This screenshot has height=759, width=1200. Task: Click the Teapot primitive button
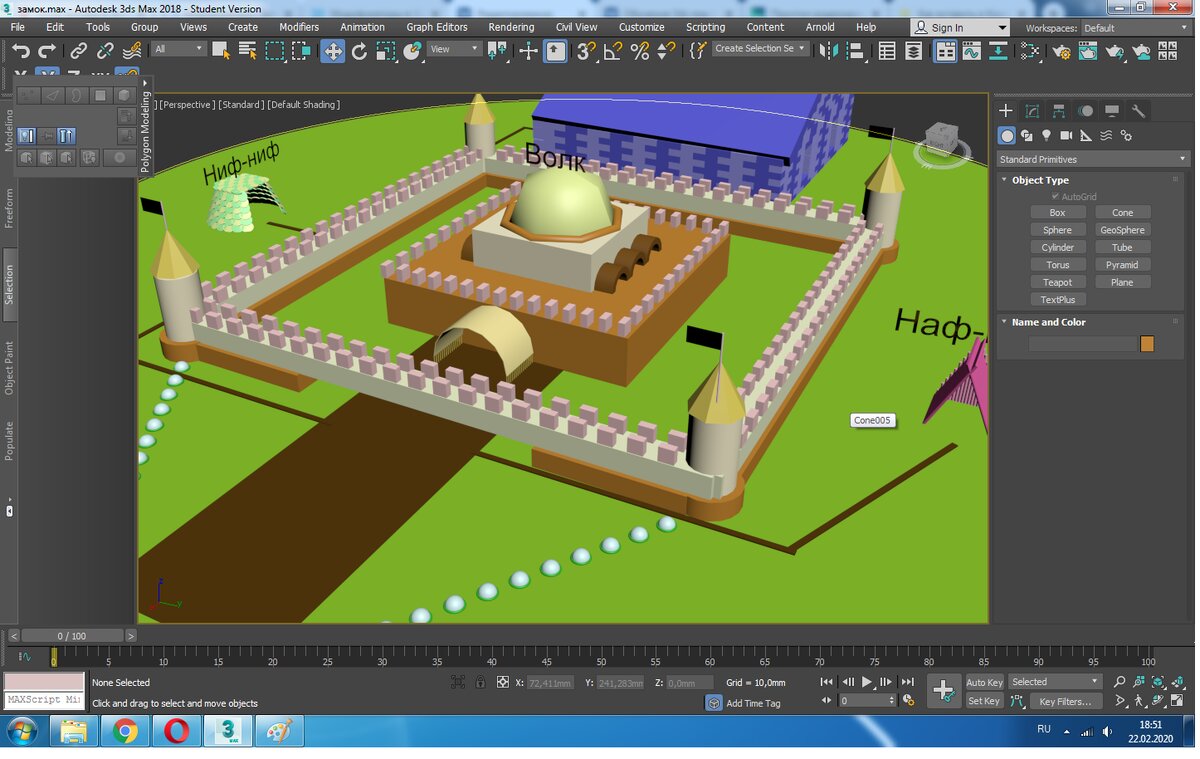click(x=1057, y=282)
